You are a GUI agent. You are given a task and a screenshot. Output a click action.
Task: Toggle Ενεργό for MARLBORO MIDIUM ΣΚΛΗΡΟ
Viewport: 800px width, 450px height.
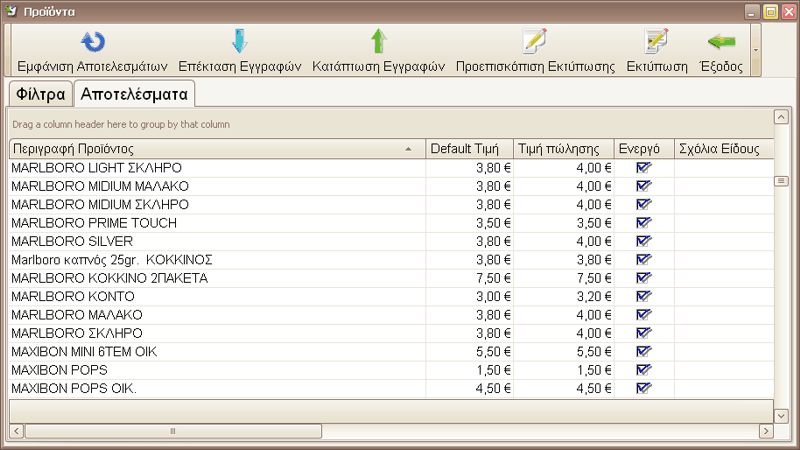[644, 204]
